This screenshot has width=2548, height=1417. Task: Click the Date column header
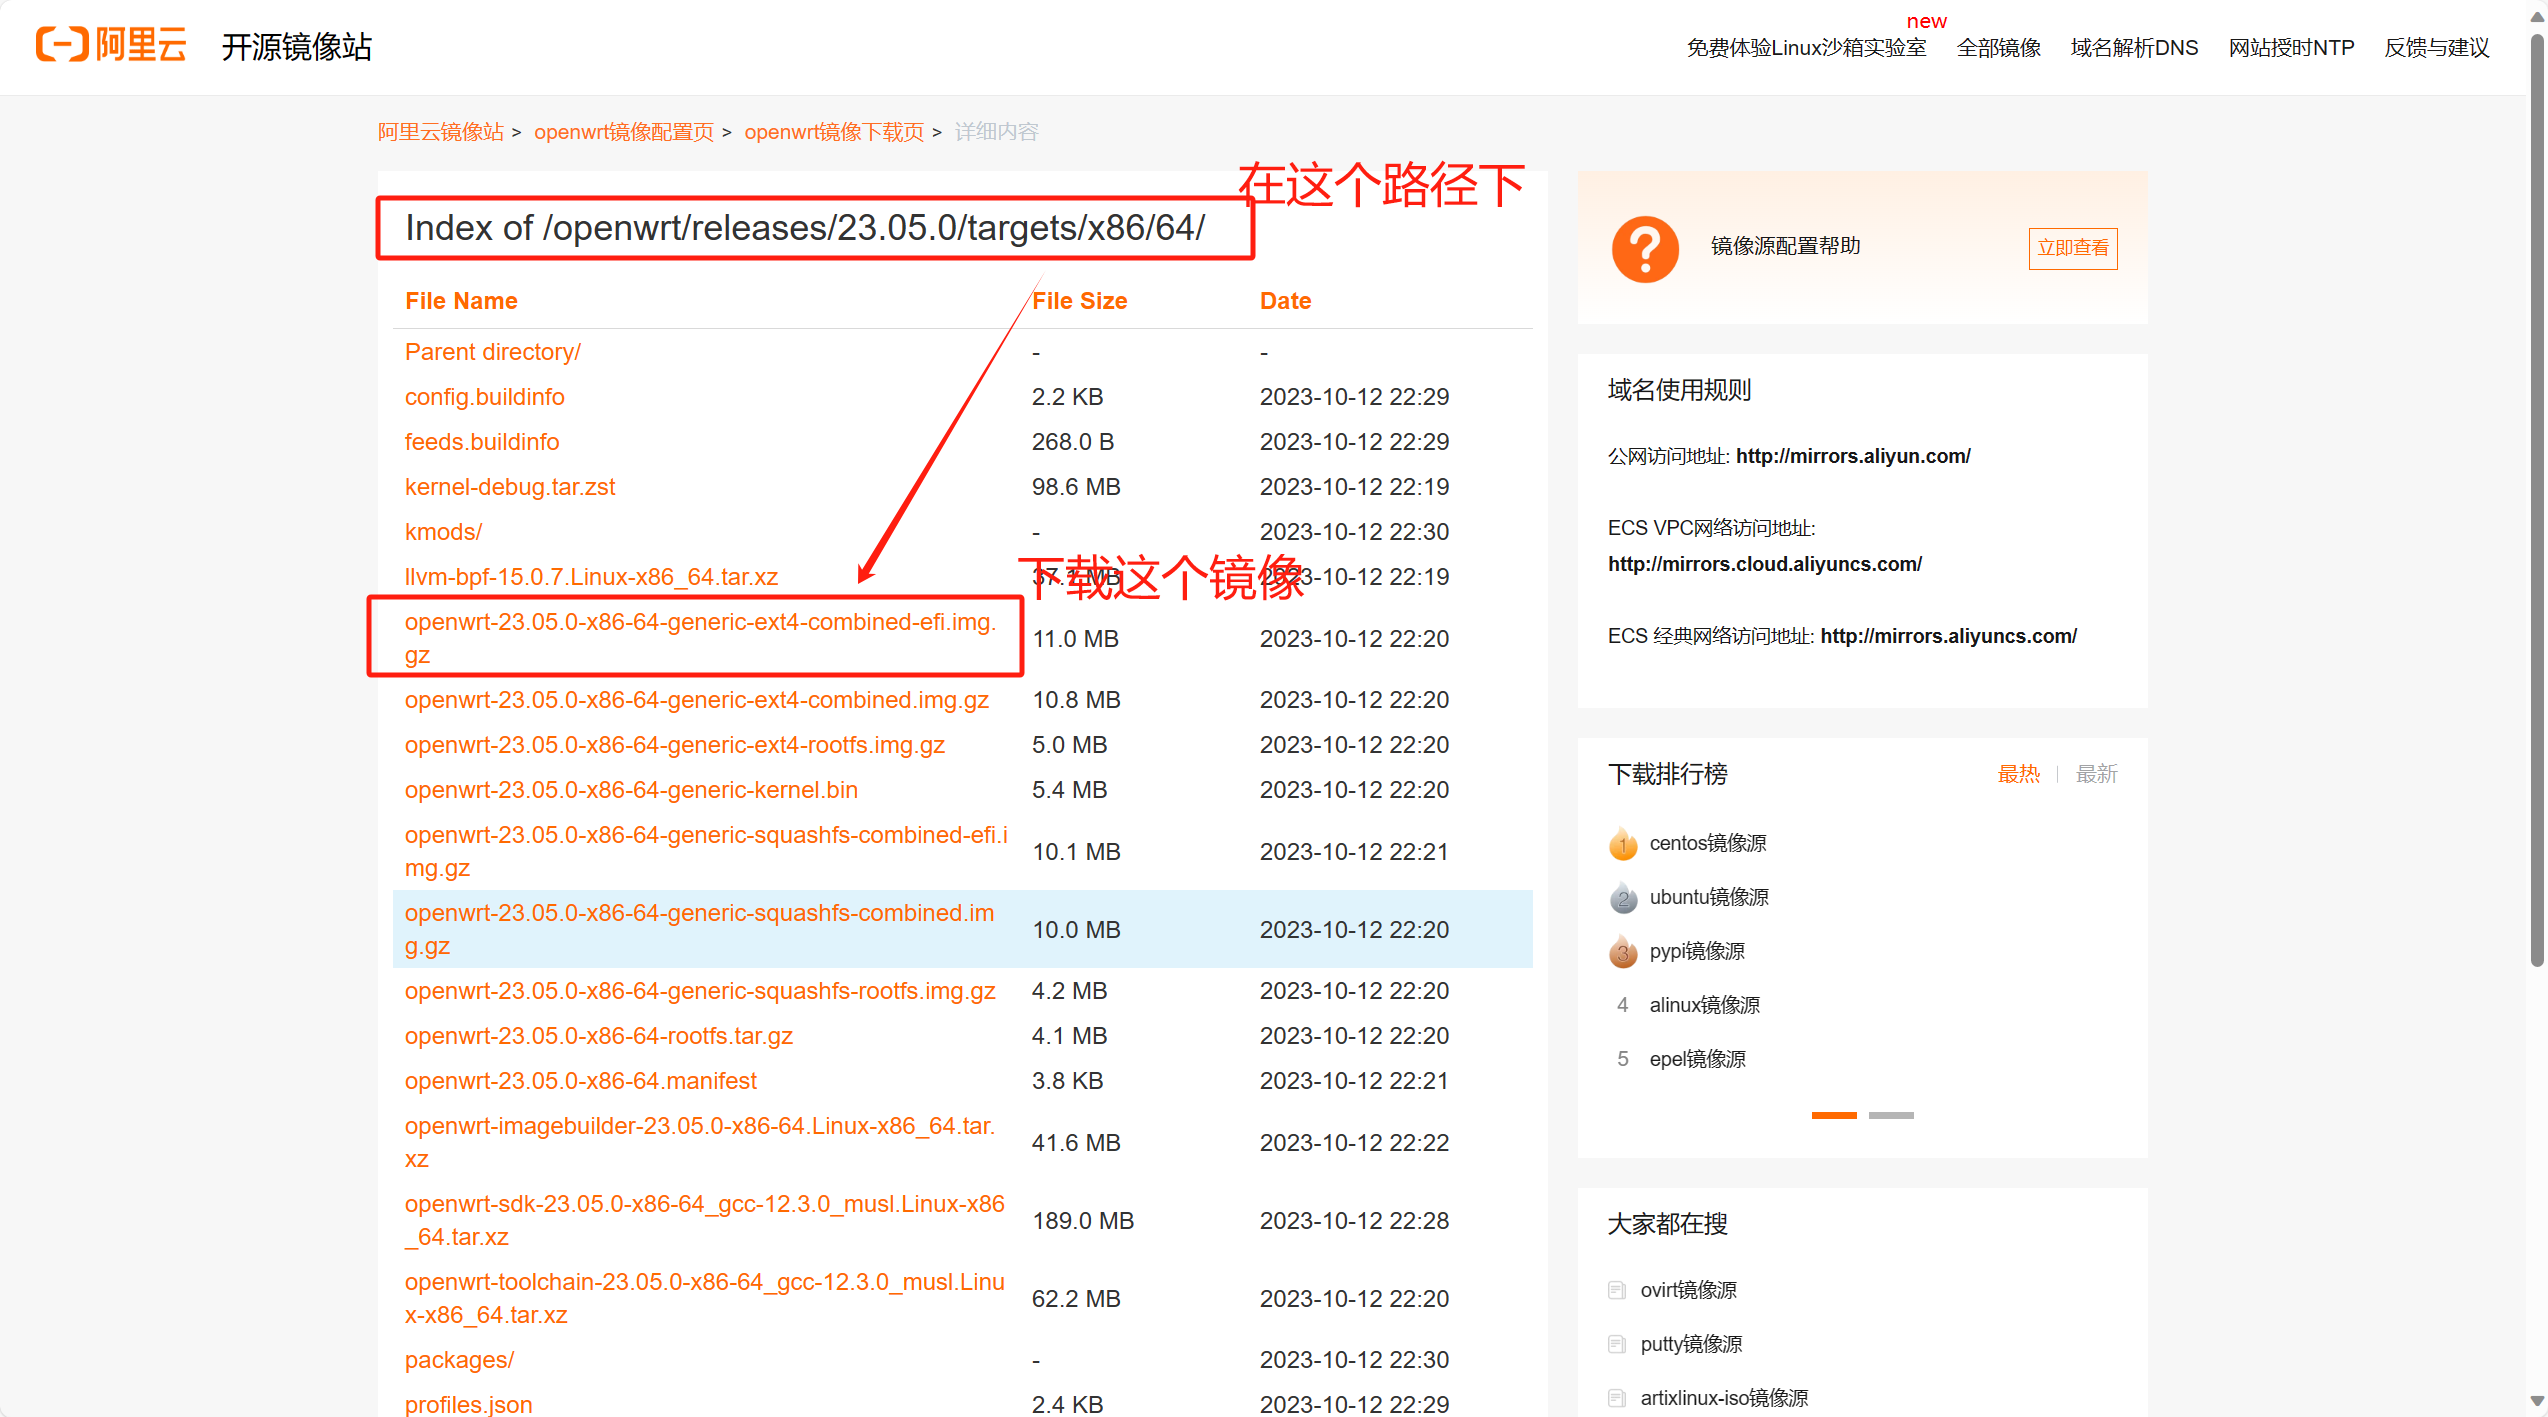point(1285,301)
